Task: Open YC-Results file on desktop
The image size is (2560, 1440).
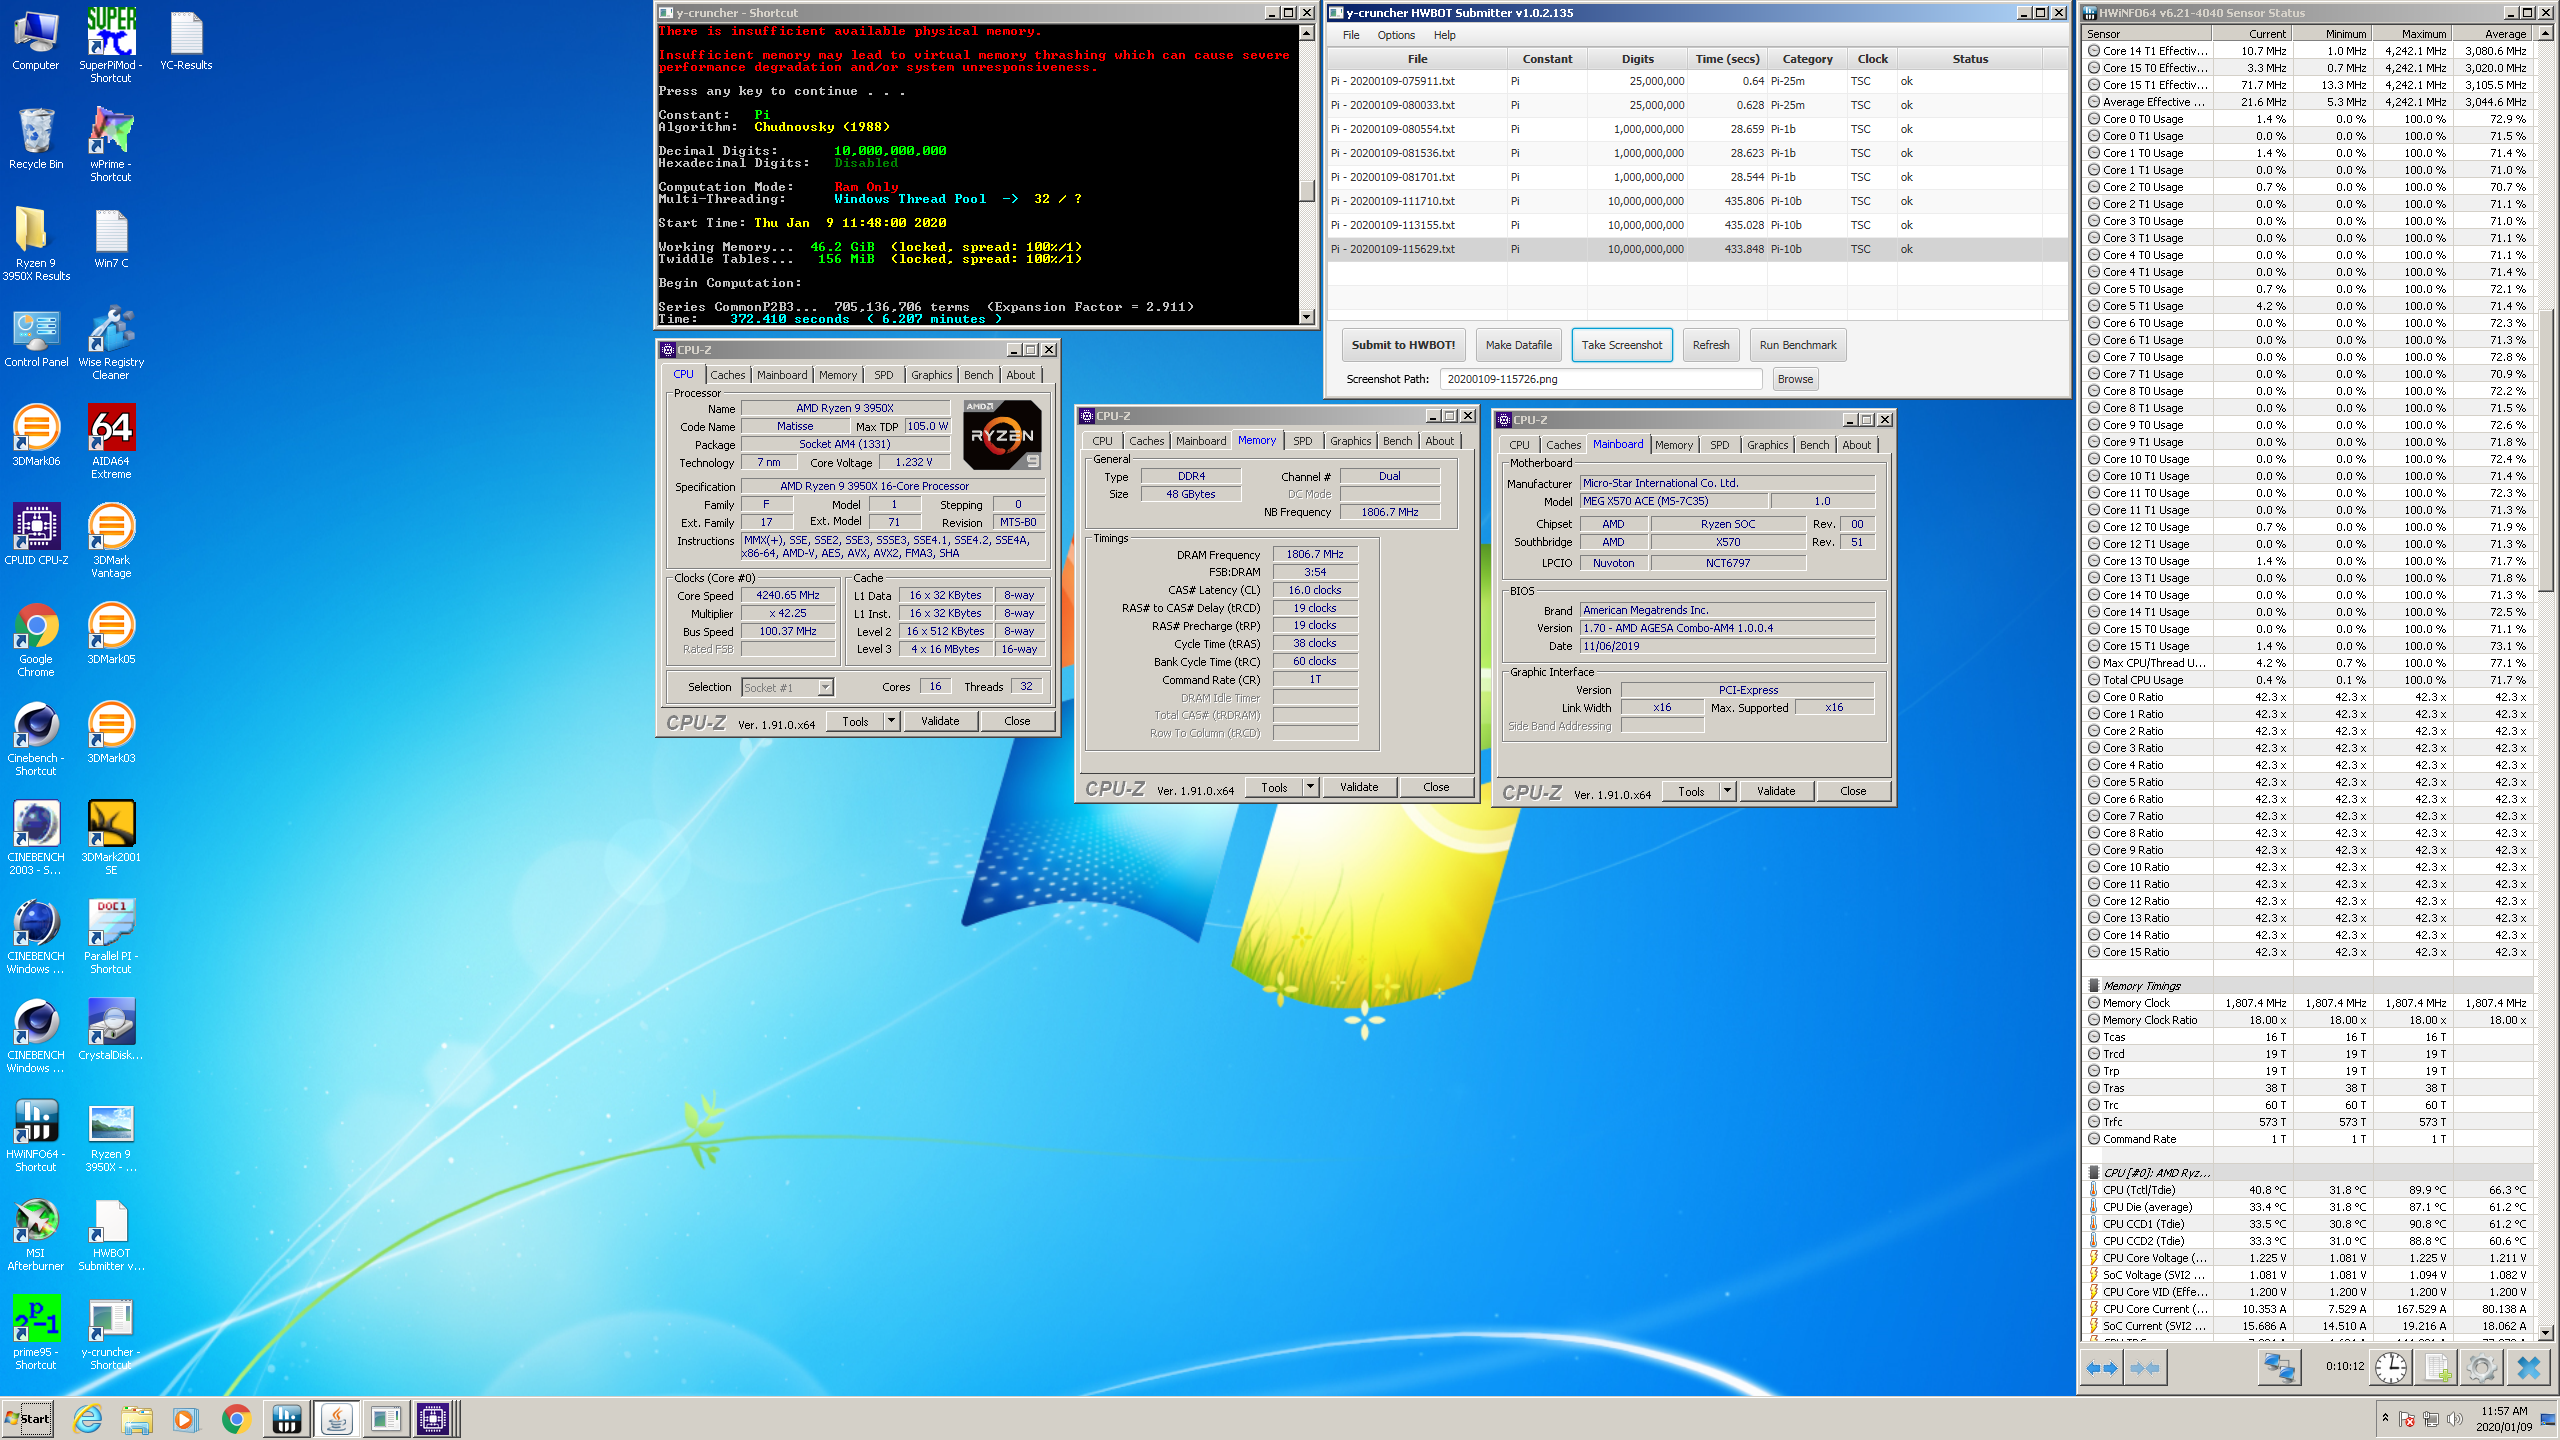Action: tap(186, 41)
